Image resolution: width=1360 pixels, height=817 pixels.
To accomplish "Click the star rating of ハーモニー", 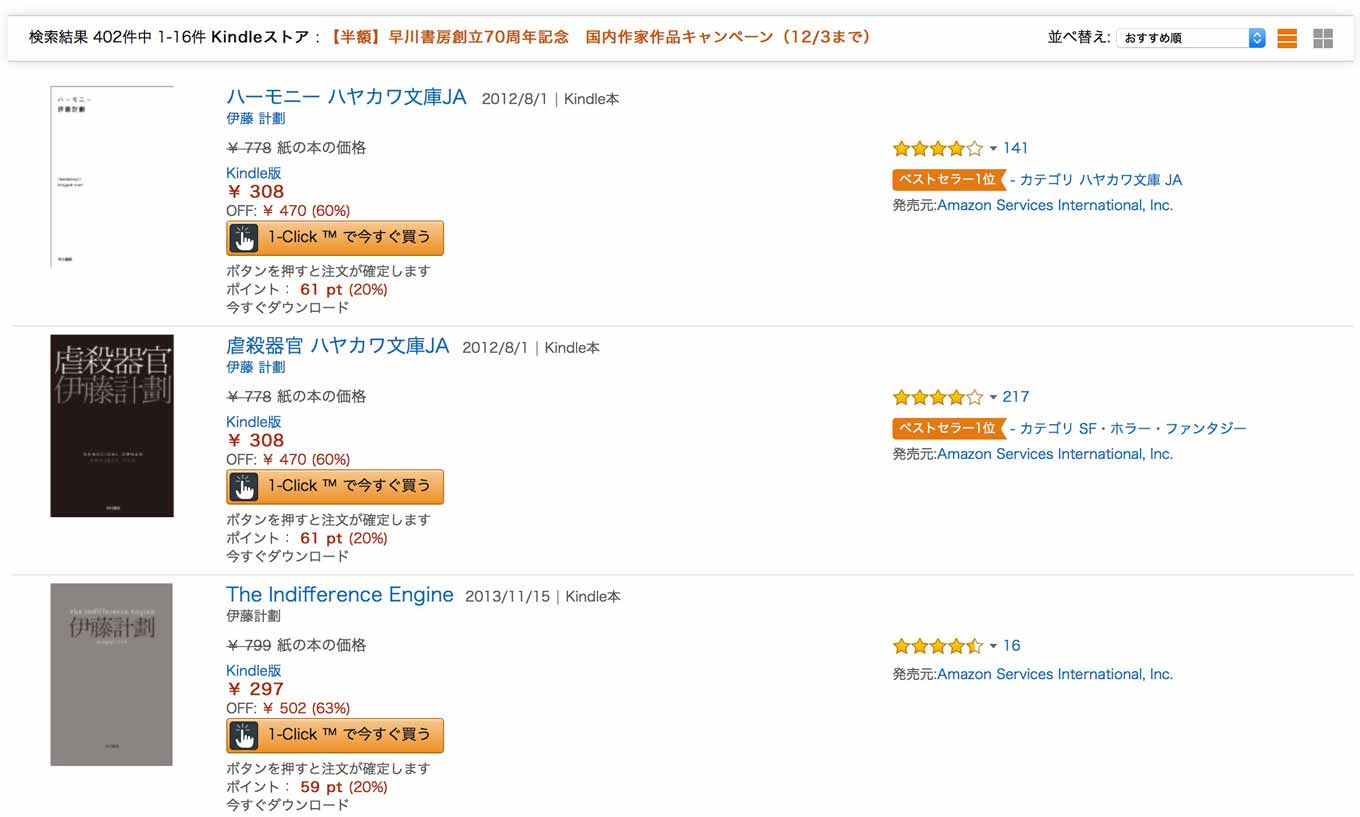I will tap(938, 149).
